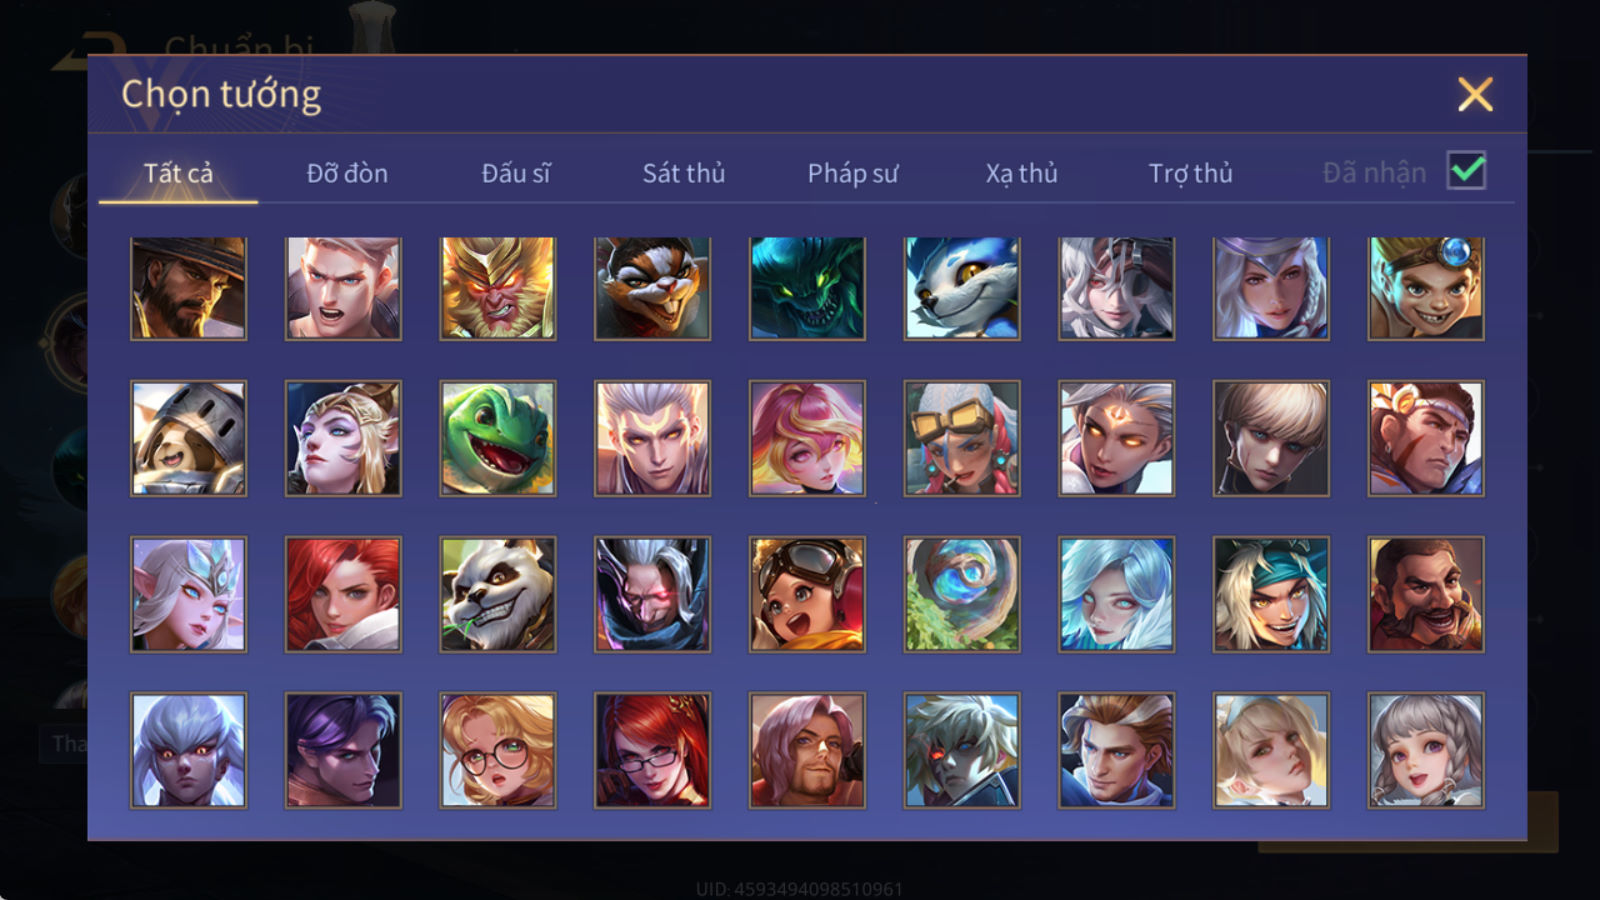Image resolution: width=1600 pixels, height=900 pixels.
Task: Open the Trợ thủ tab
Action: [1190, 173]
